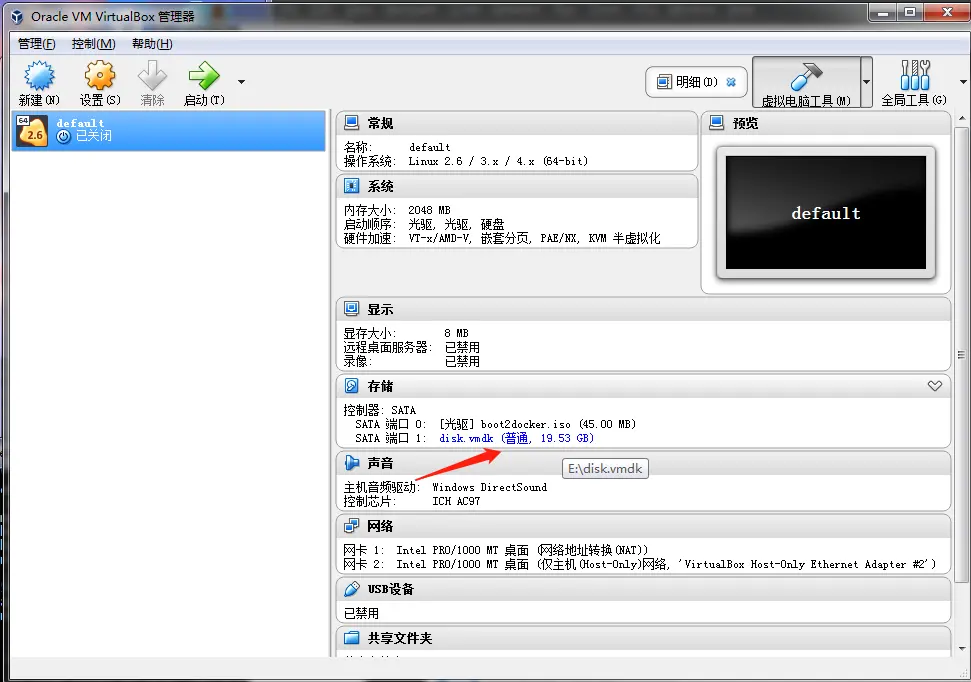Click the Windows DirectSound audio driver text
Viewport: 971px width, 682px height.
click(x=490, y=487)
